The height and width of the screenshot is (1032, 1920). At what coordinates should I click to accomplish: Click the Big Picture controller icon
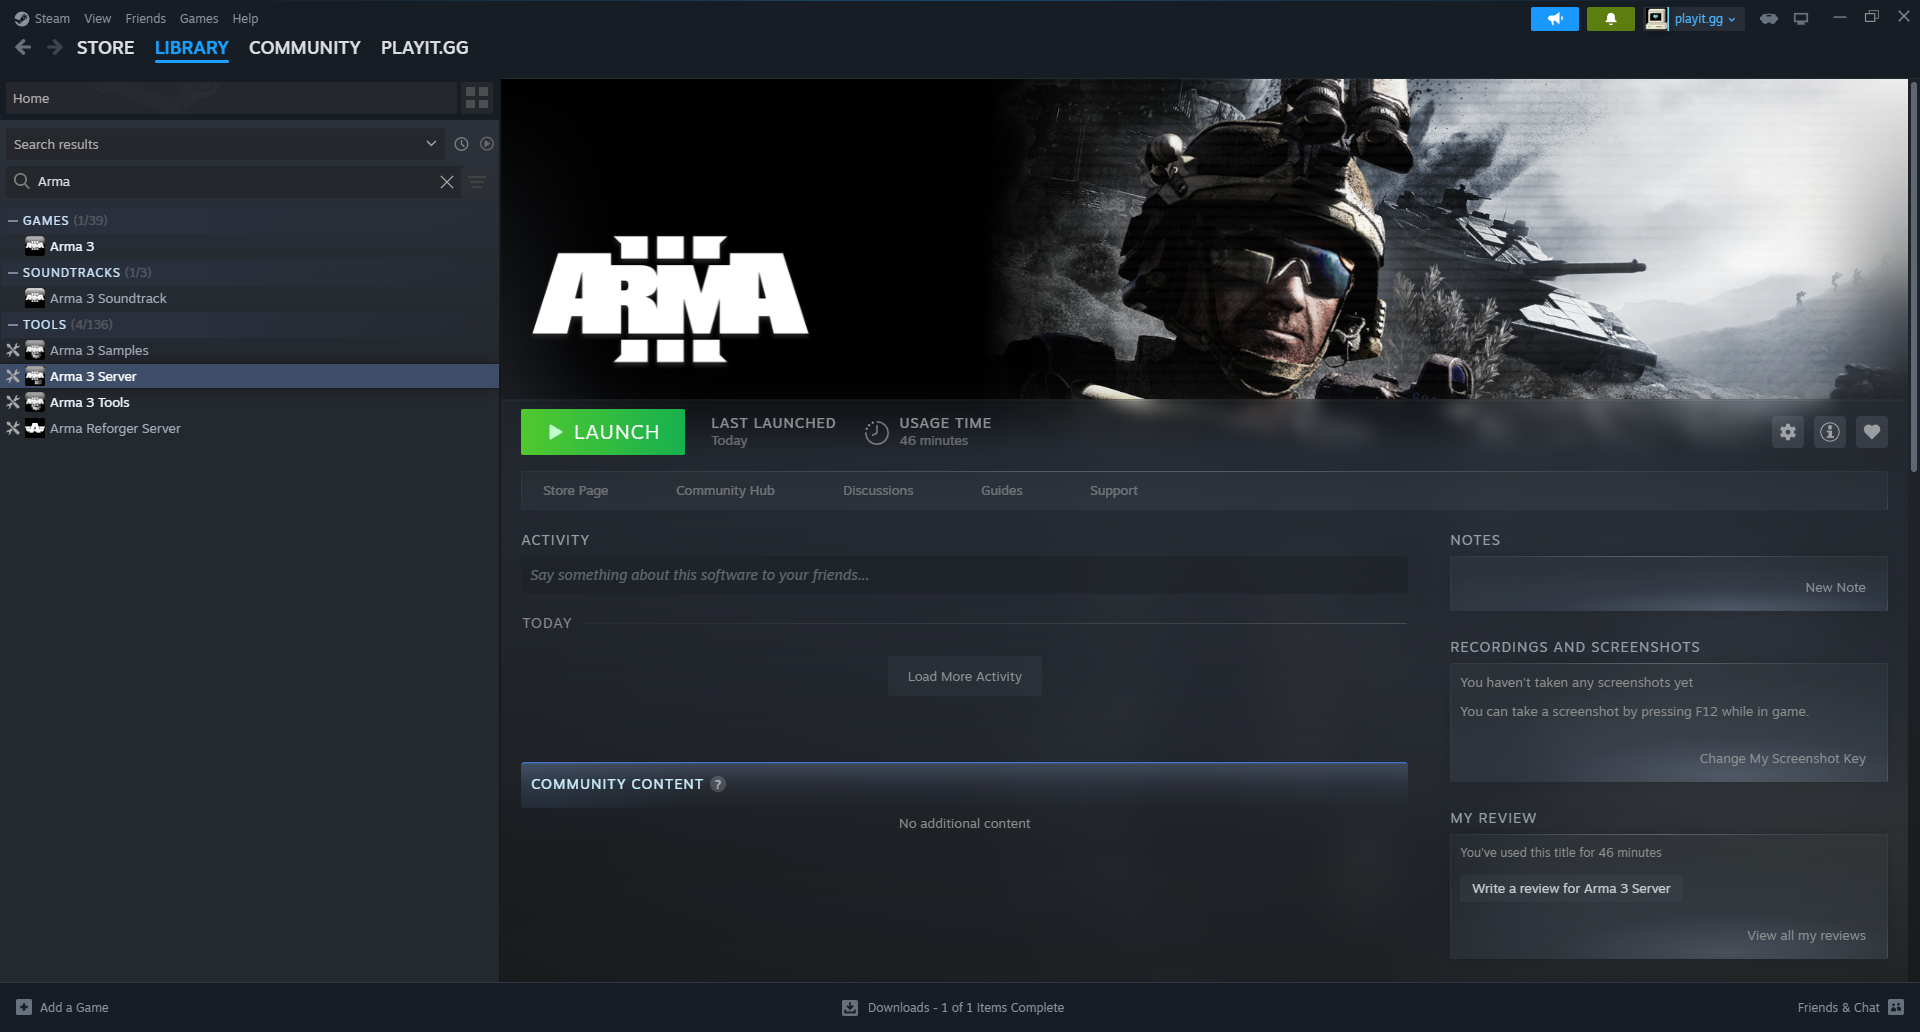click(1769, 19)
